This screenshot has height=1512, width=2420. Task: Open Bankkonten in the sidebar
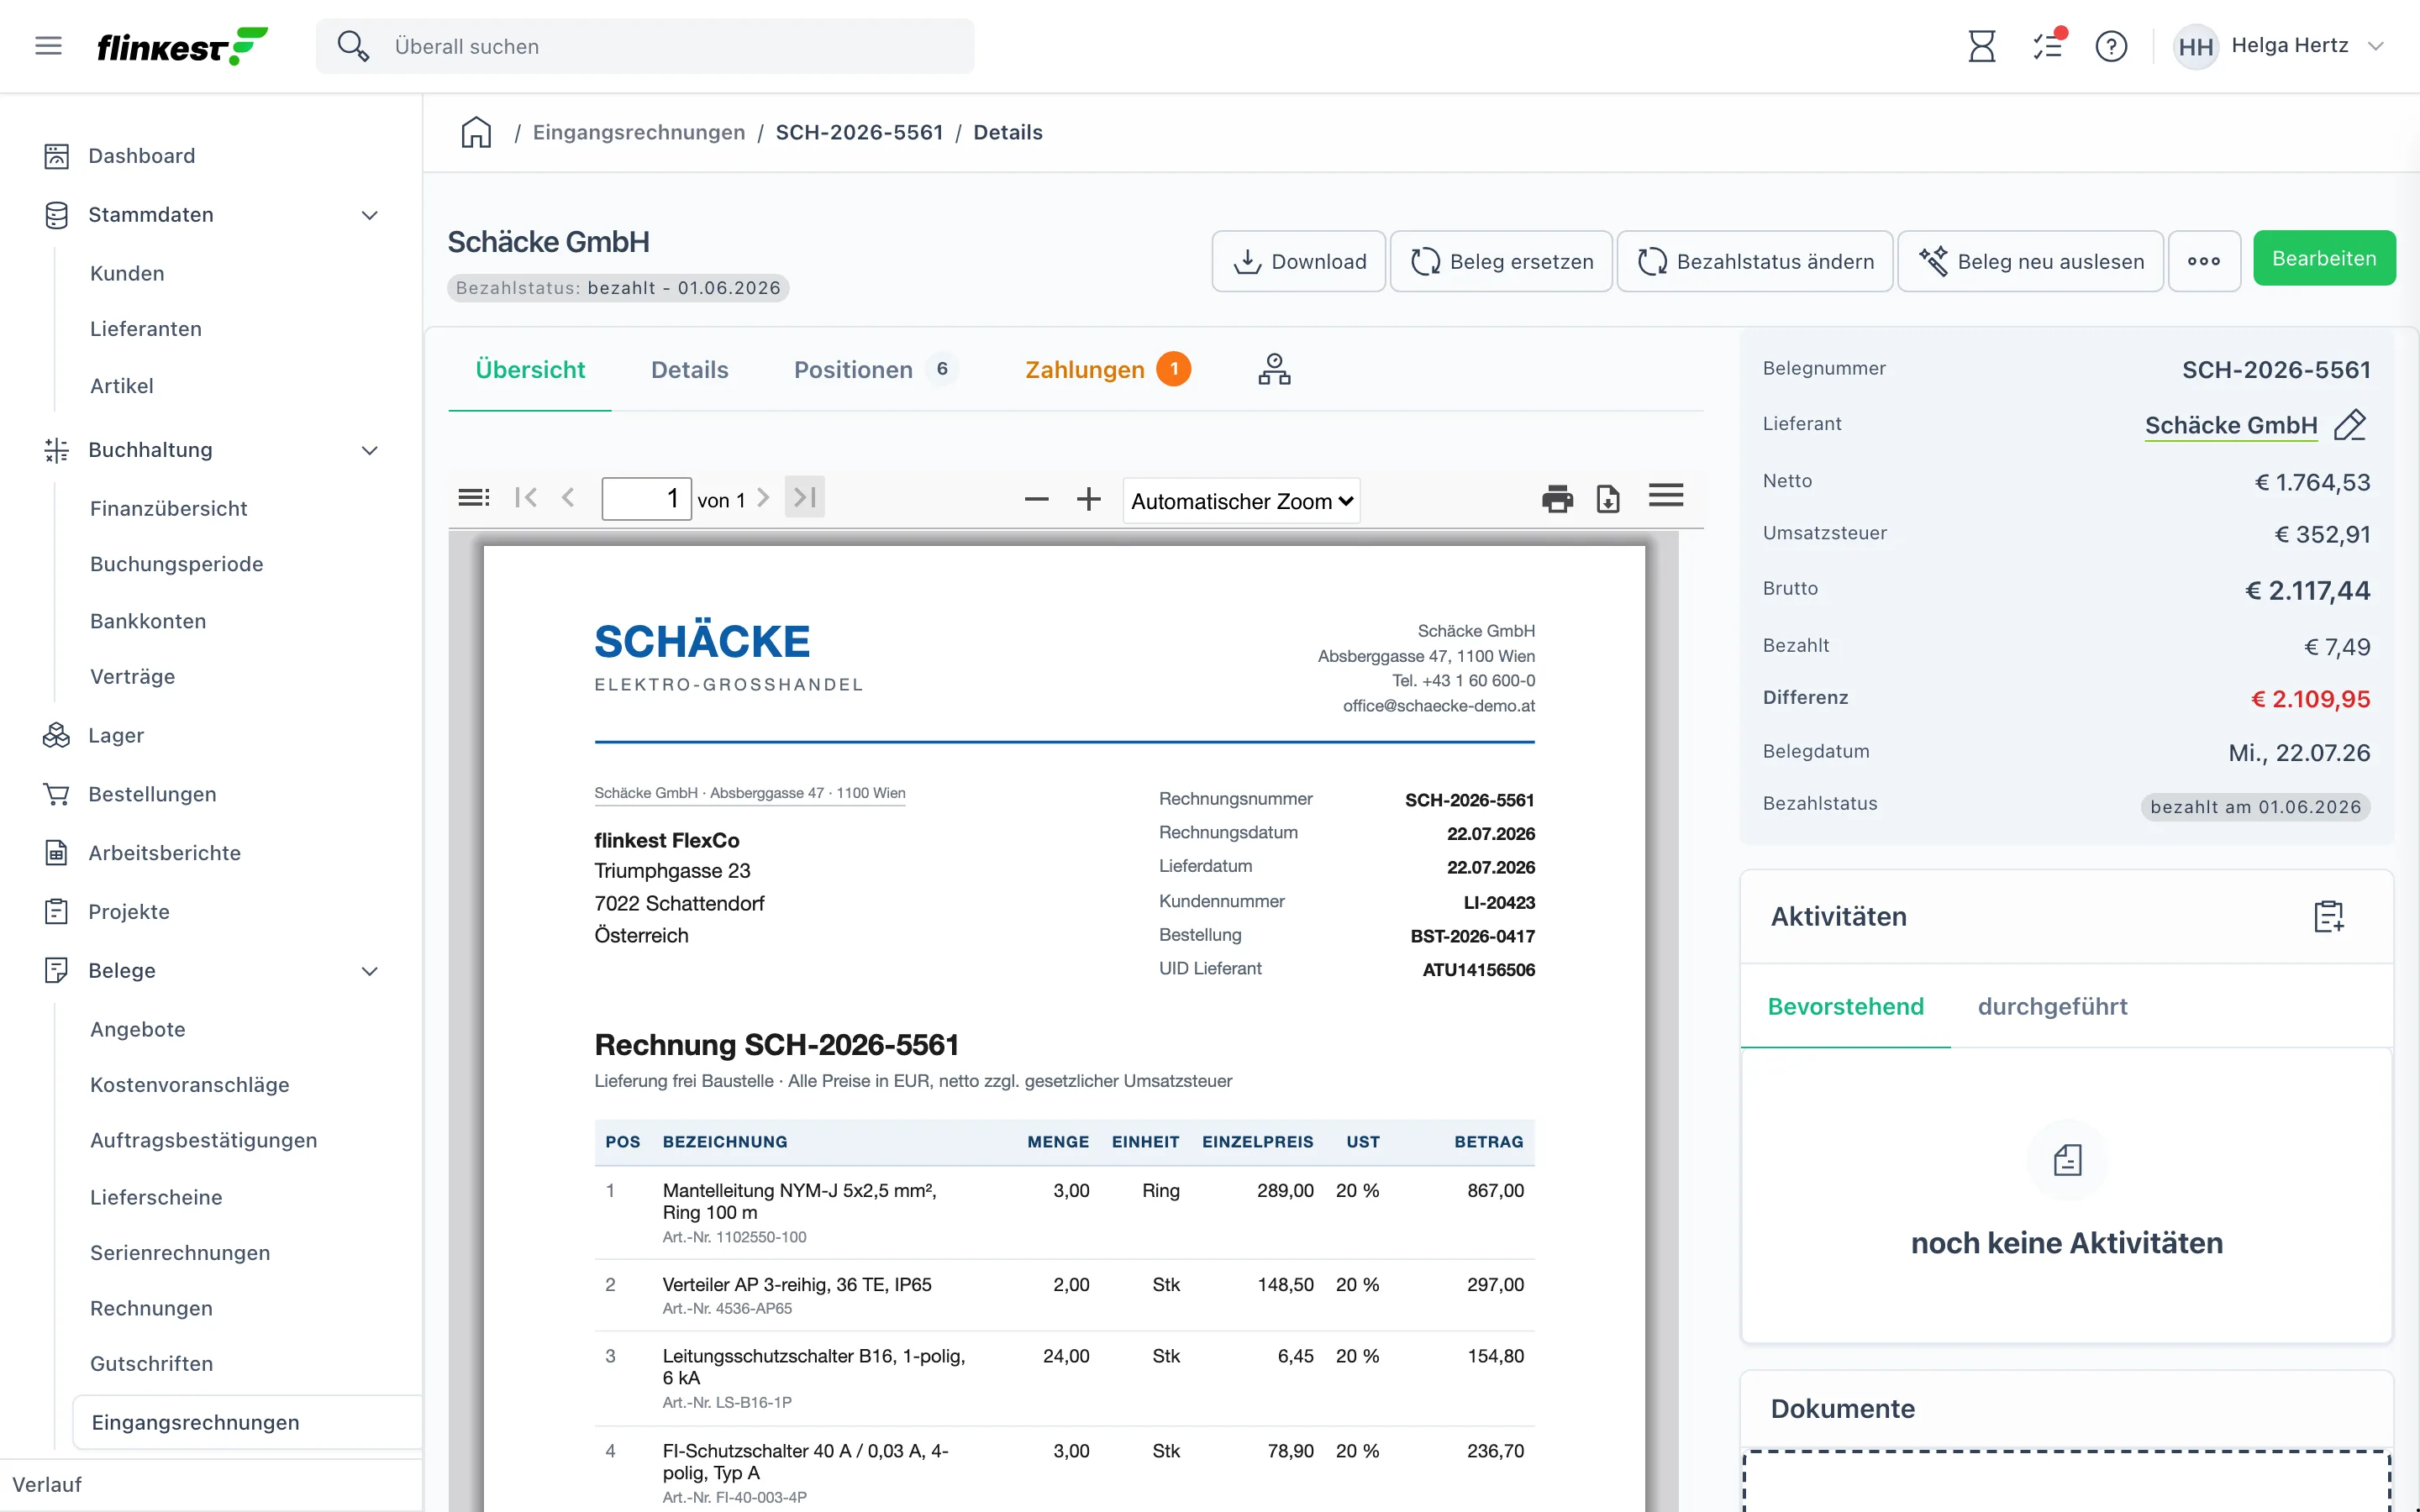click(x=148, y=621)
